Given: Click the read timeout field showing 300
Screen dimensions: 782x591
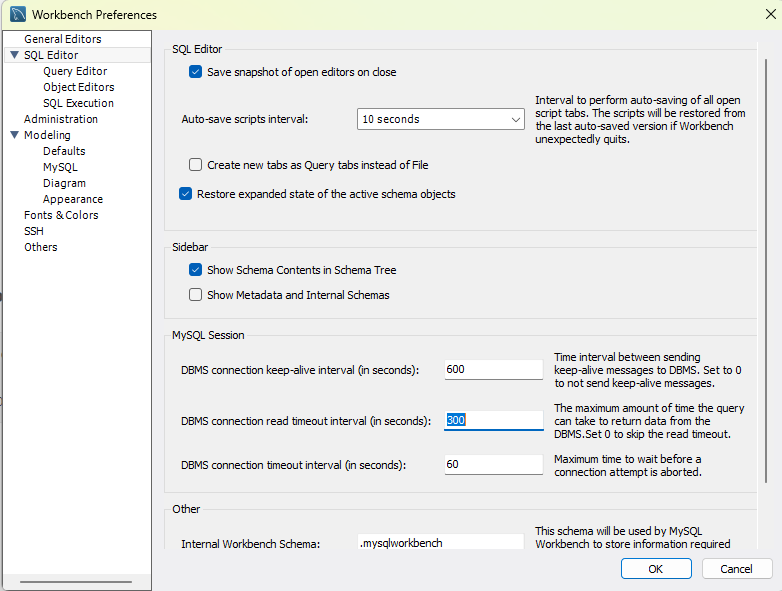Looking at the screenshot, I should click(494, 420).
